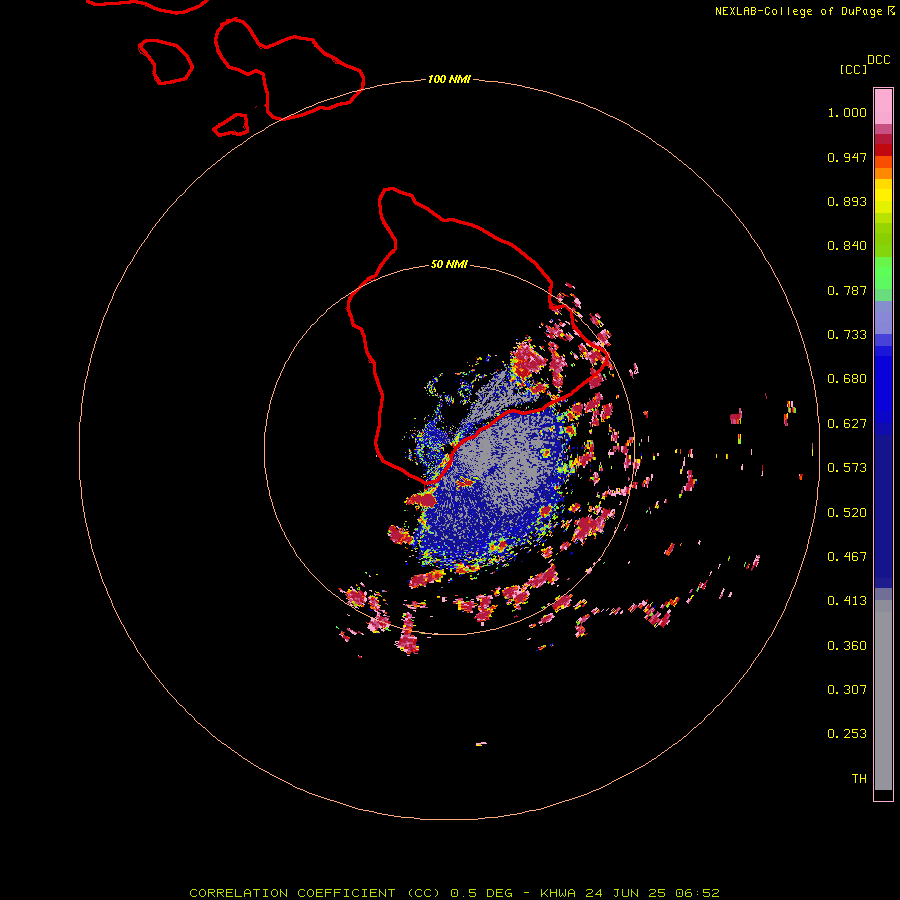Click the 0.627 color scale value

point(847,424)
